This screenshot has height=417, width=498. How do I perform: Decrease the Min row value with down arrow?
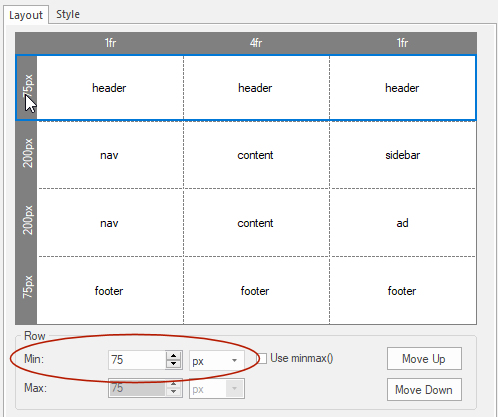click(x=173, y=364)
